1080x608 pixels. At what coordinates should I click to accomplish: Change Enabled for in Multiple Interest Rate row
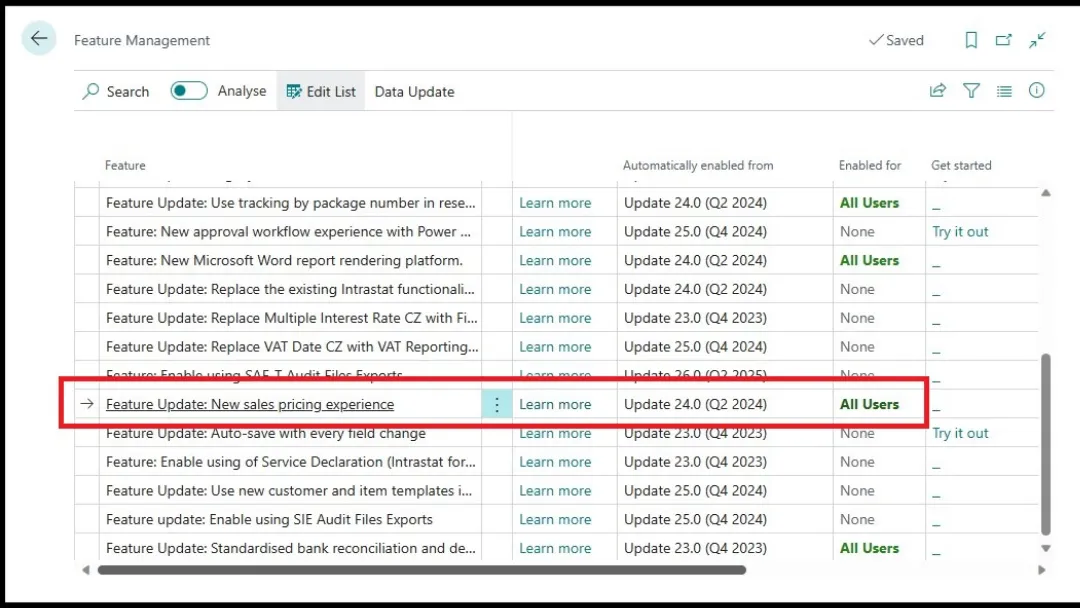[858, 318]
